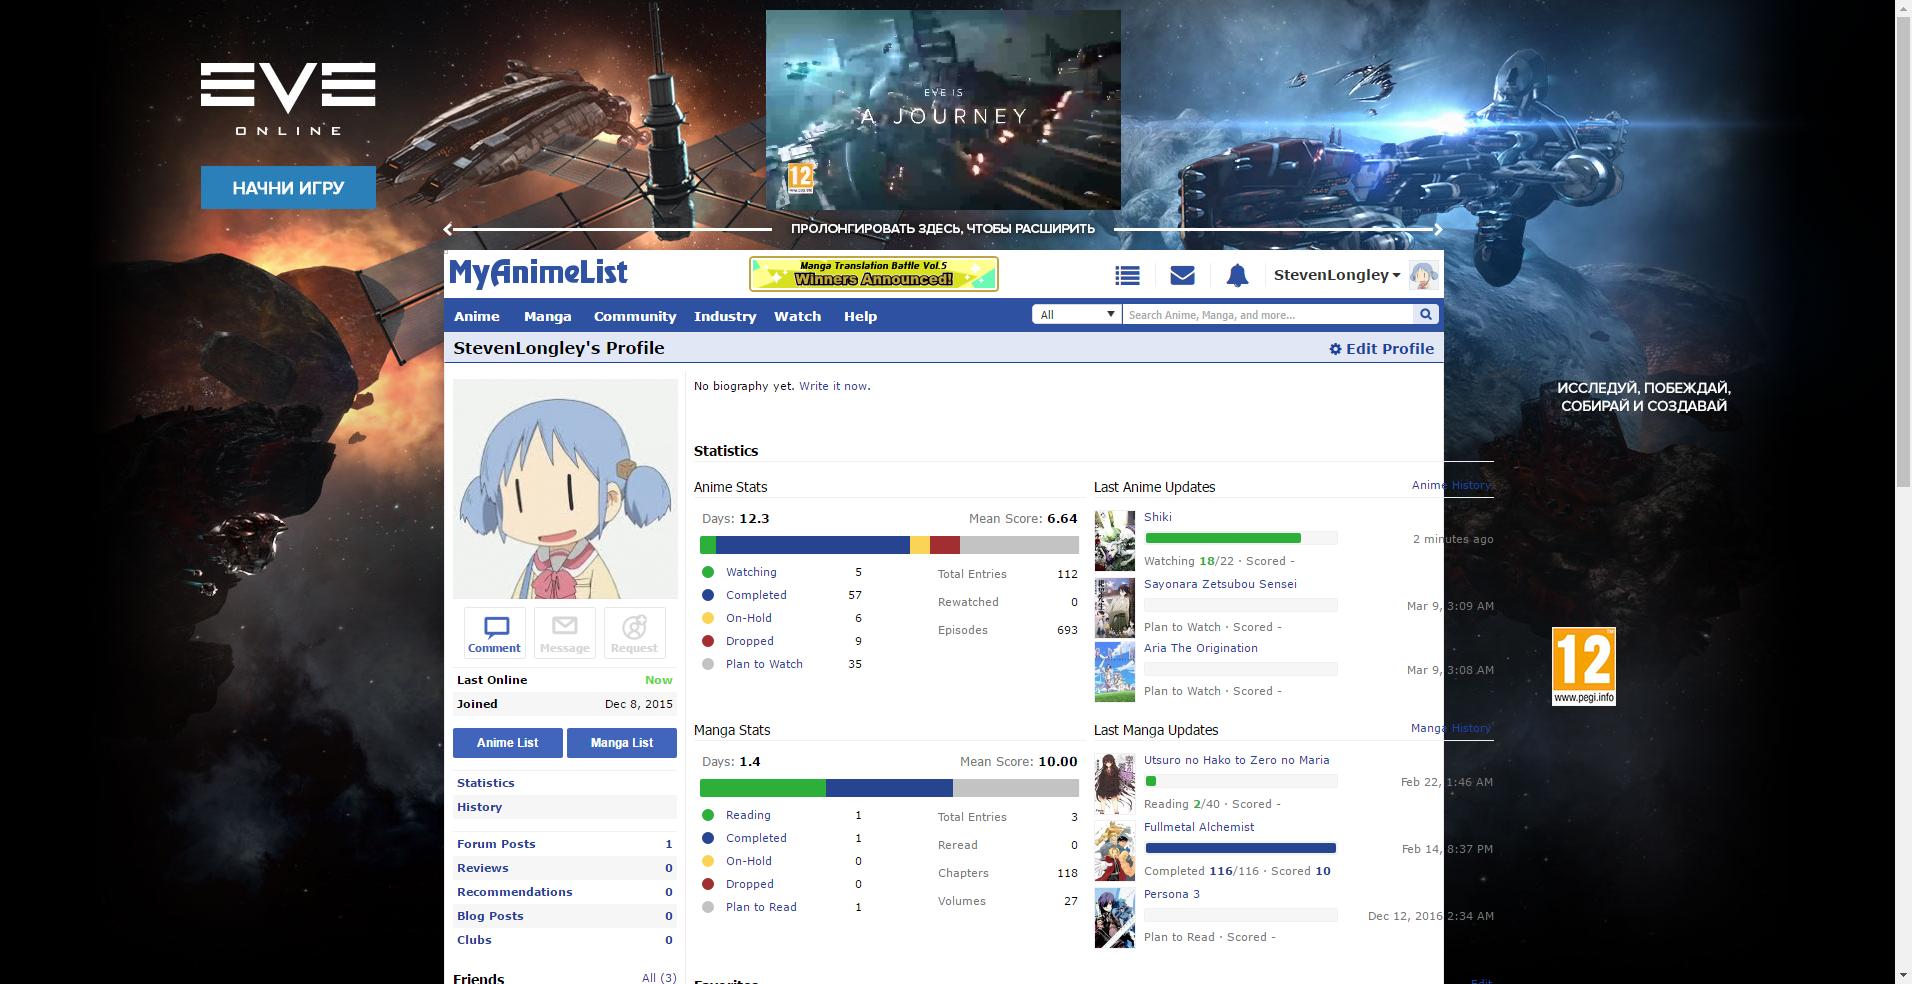Open the Community menu

click(635, 316)
